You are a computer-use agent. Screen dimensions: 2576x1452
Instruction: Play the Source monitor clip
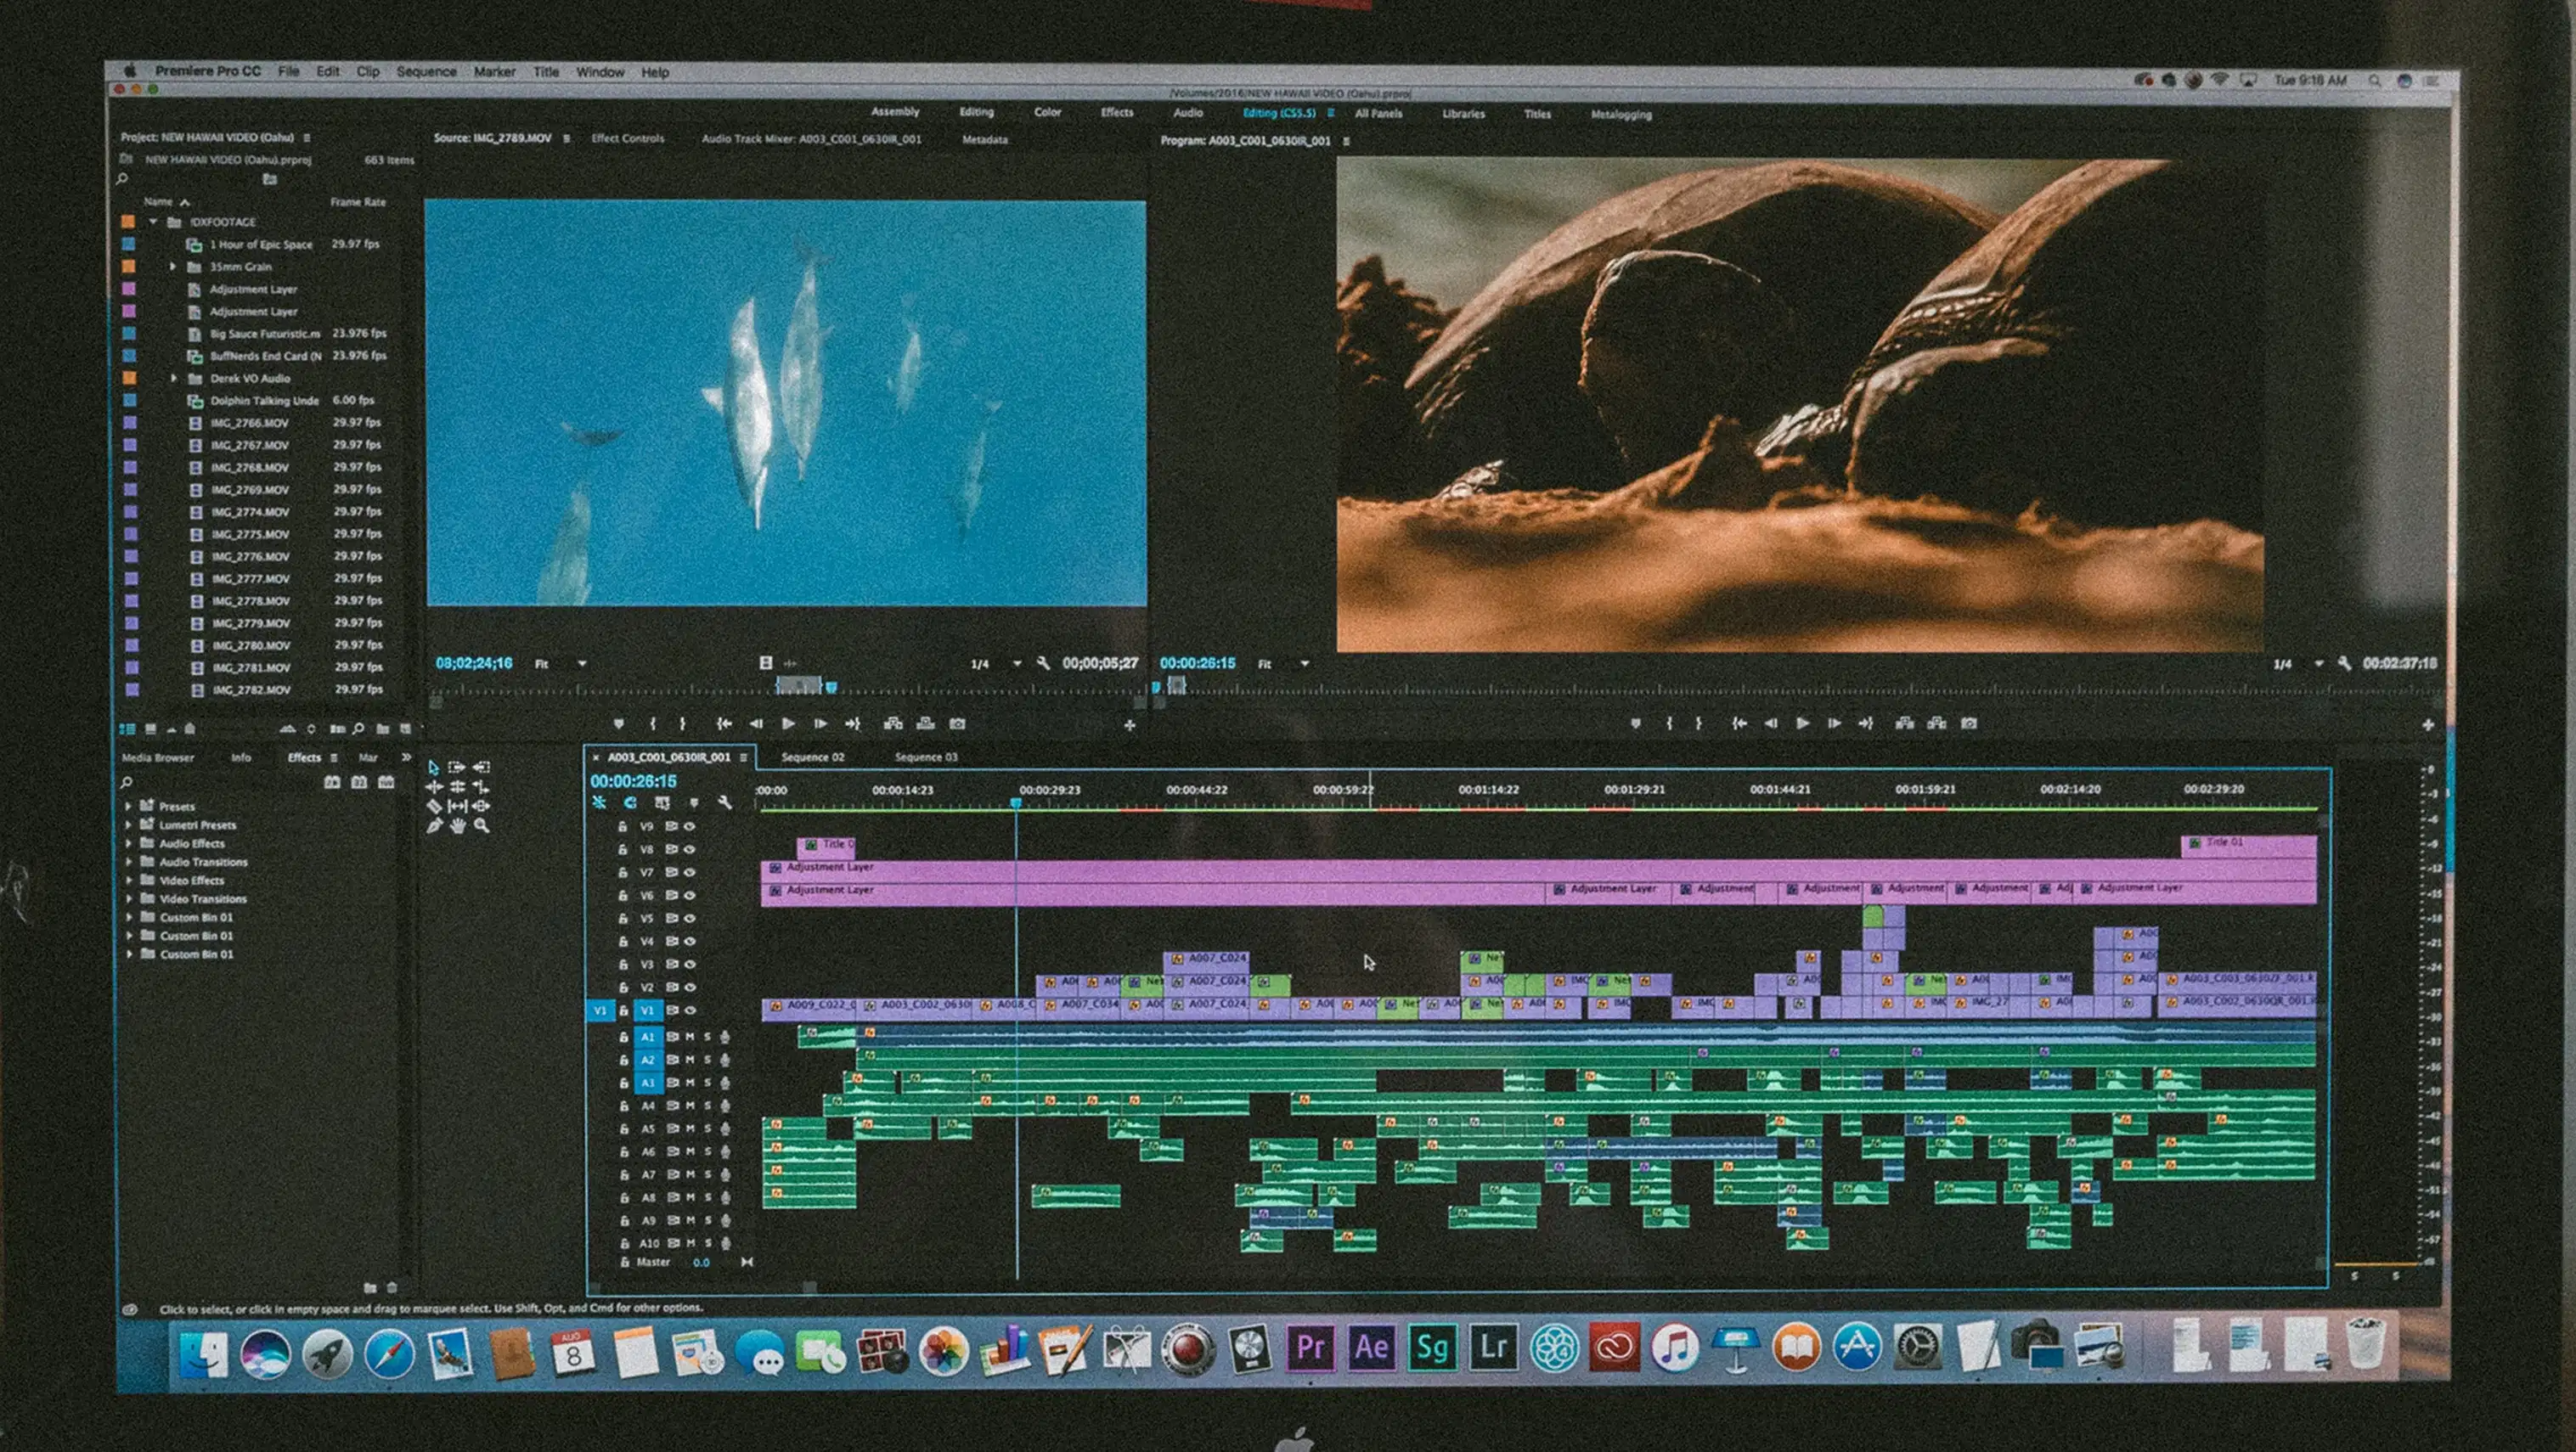pyautogui.click(x=788, y=723)
